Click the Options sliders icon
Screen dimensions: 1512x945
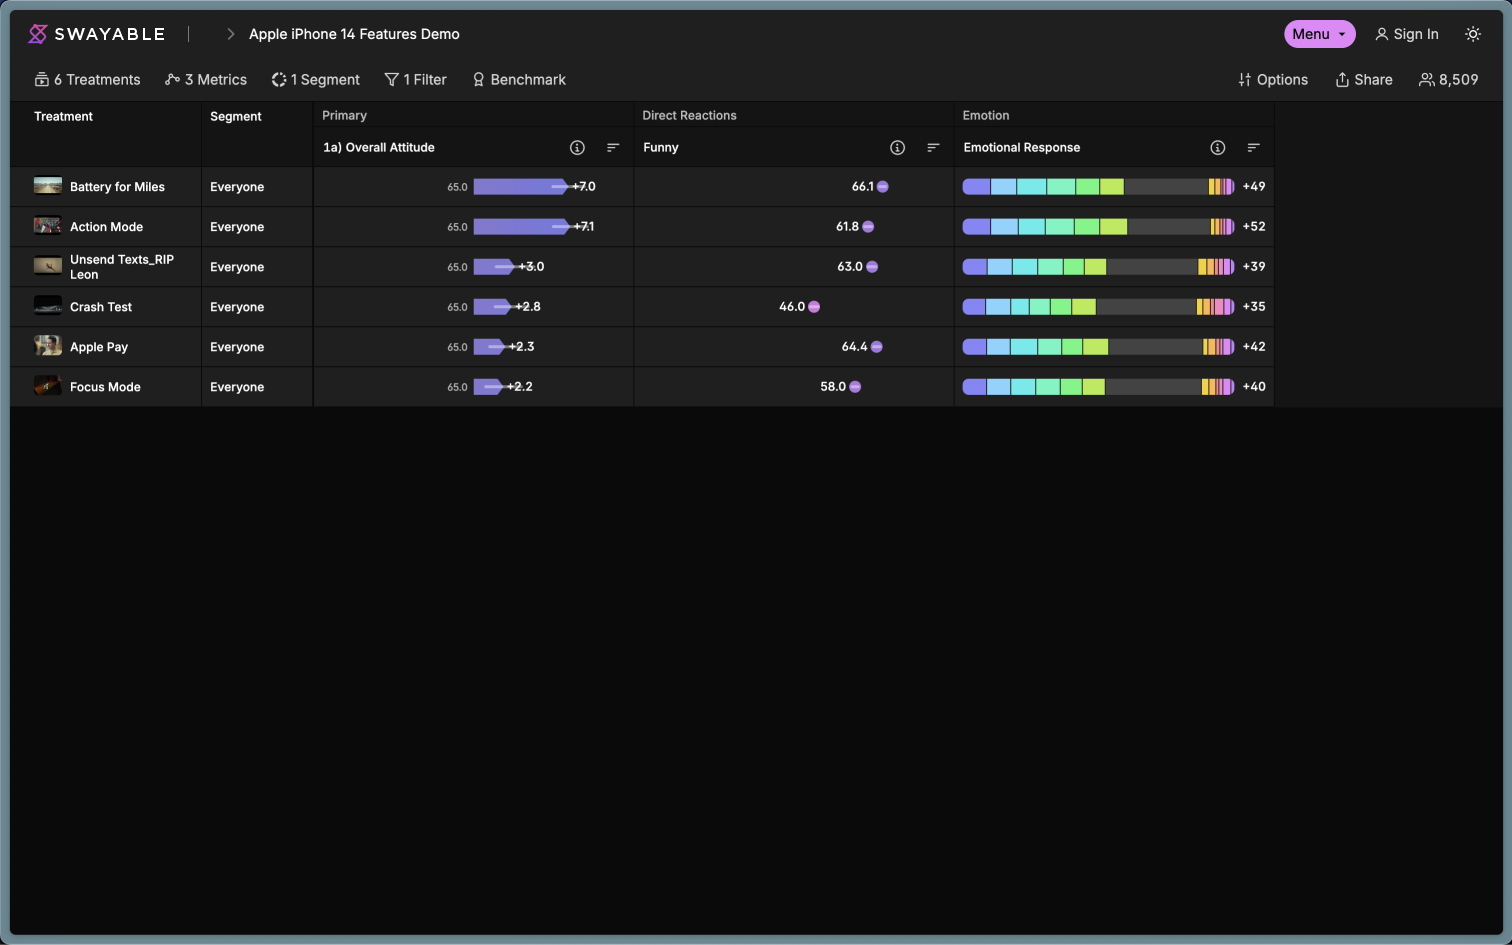tap(1243, 79)
